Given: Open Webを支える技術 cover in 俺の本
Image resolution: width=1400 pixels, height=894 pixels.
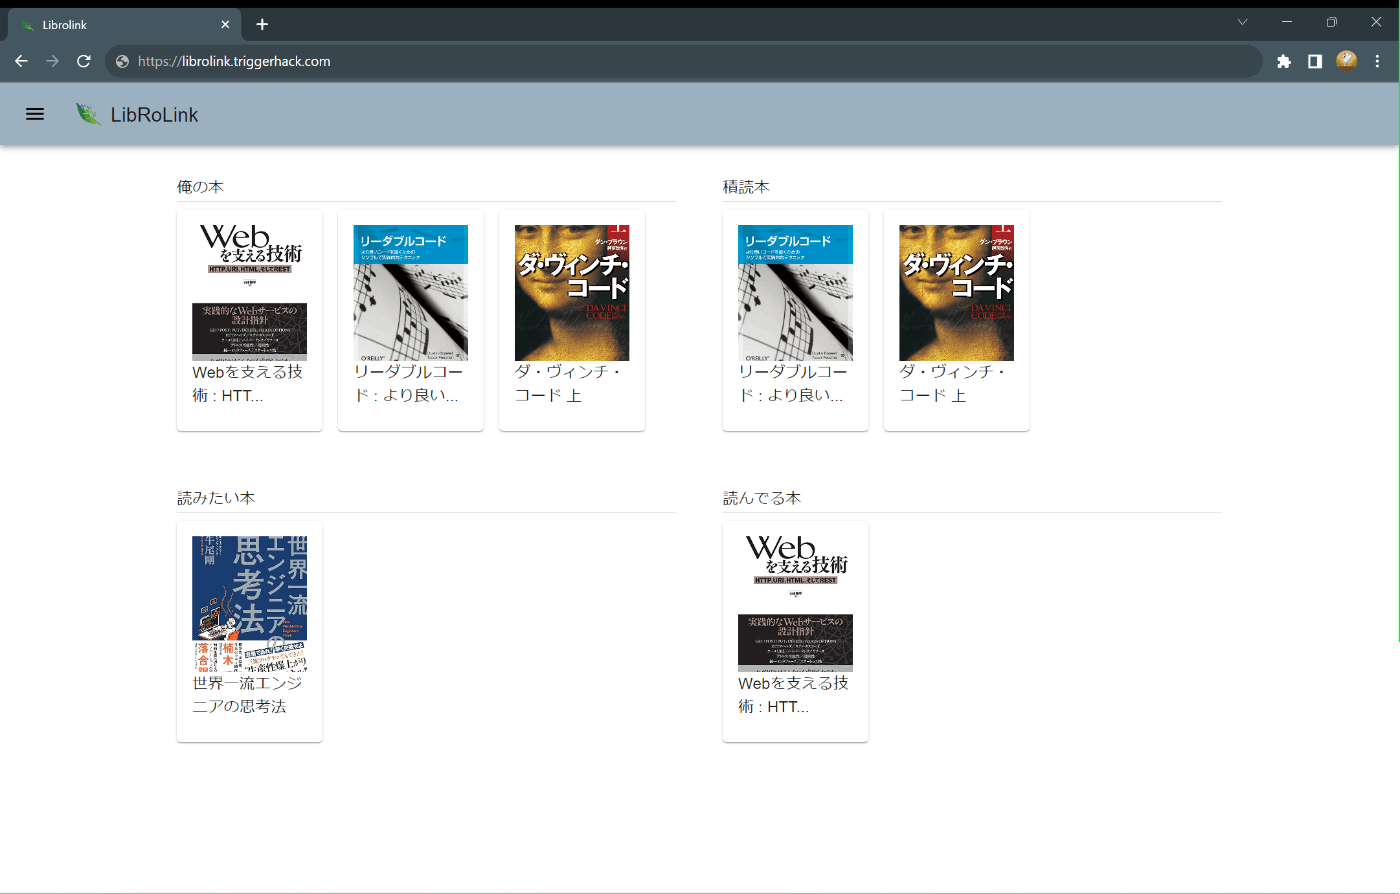Looking at the screenshot, I should (x=249, y=292).
